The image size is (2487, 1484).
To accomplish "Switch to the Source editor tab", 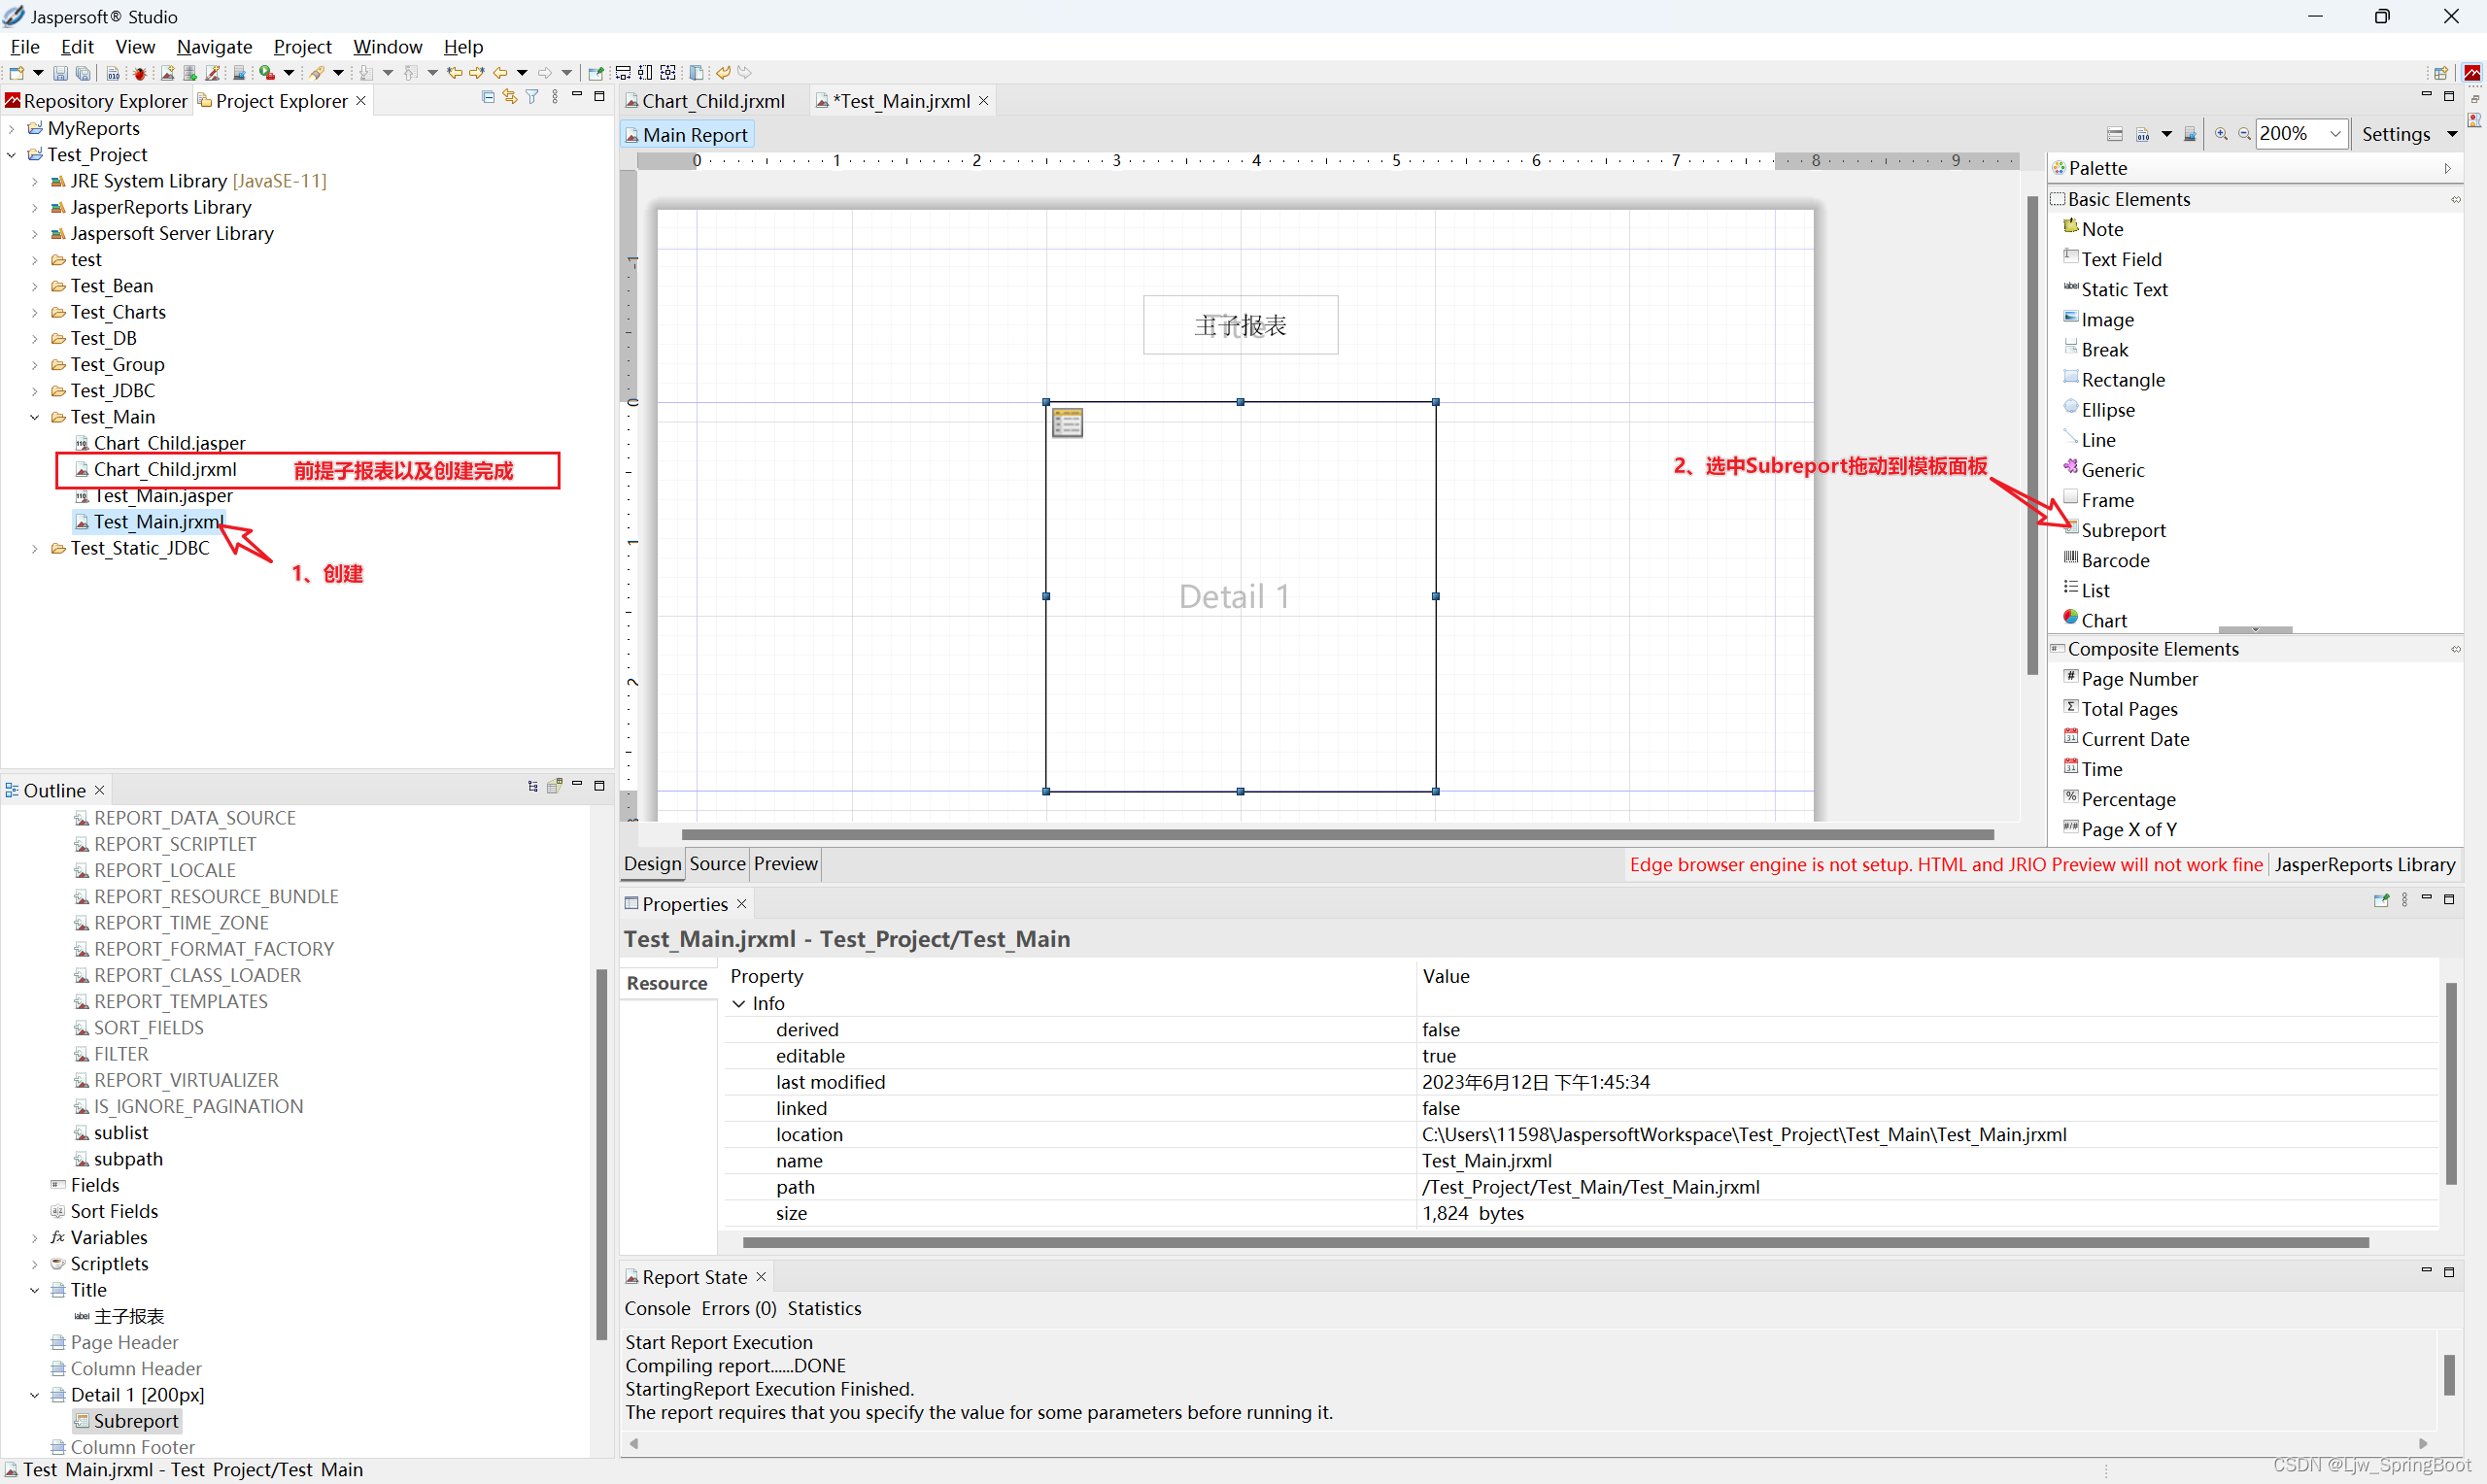I will [717, 863].
